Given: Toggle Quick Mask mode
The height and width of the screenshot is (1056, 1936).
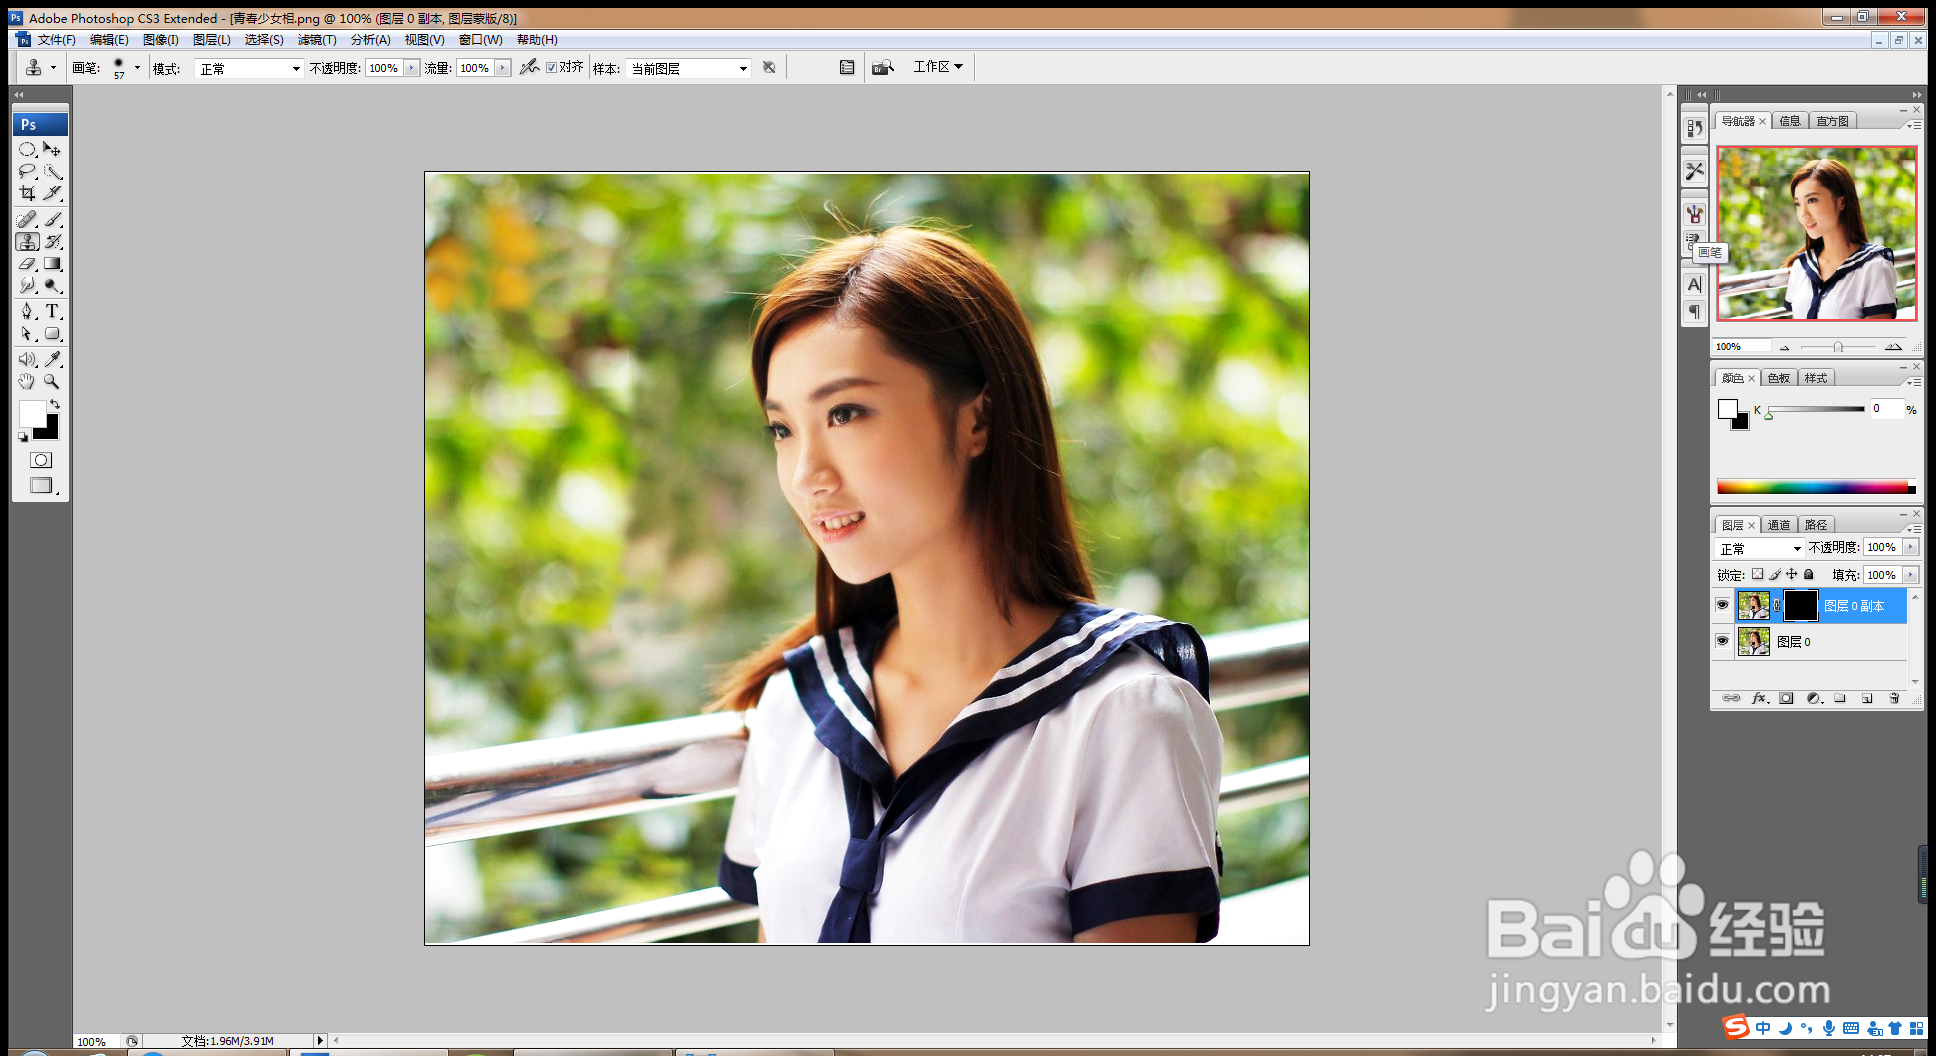Looking at the screenshot, I should pos(41,460).
